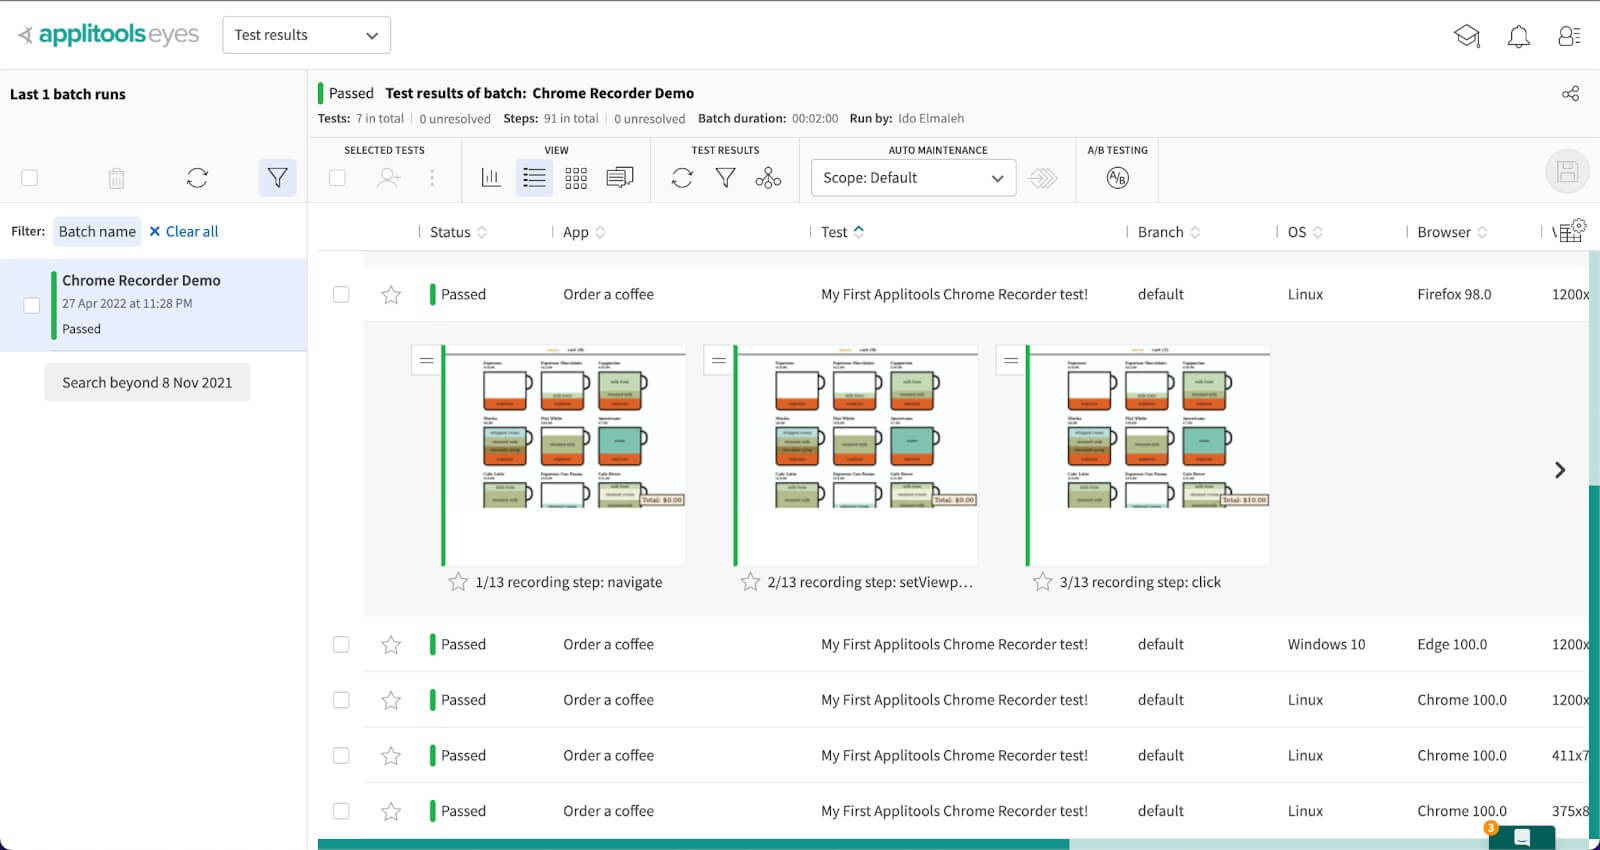Toggle the select-all tests checkbox
1600x850 pixels.
point(337,178)
